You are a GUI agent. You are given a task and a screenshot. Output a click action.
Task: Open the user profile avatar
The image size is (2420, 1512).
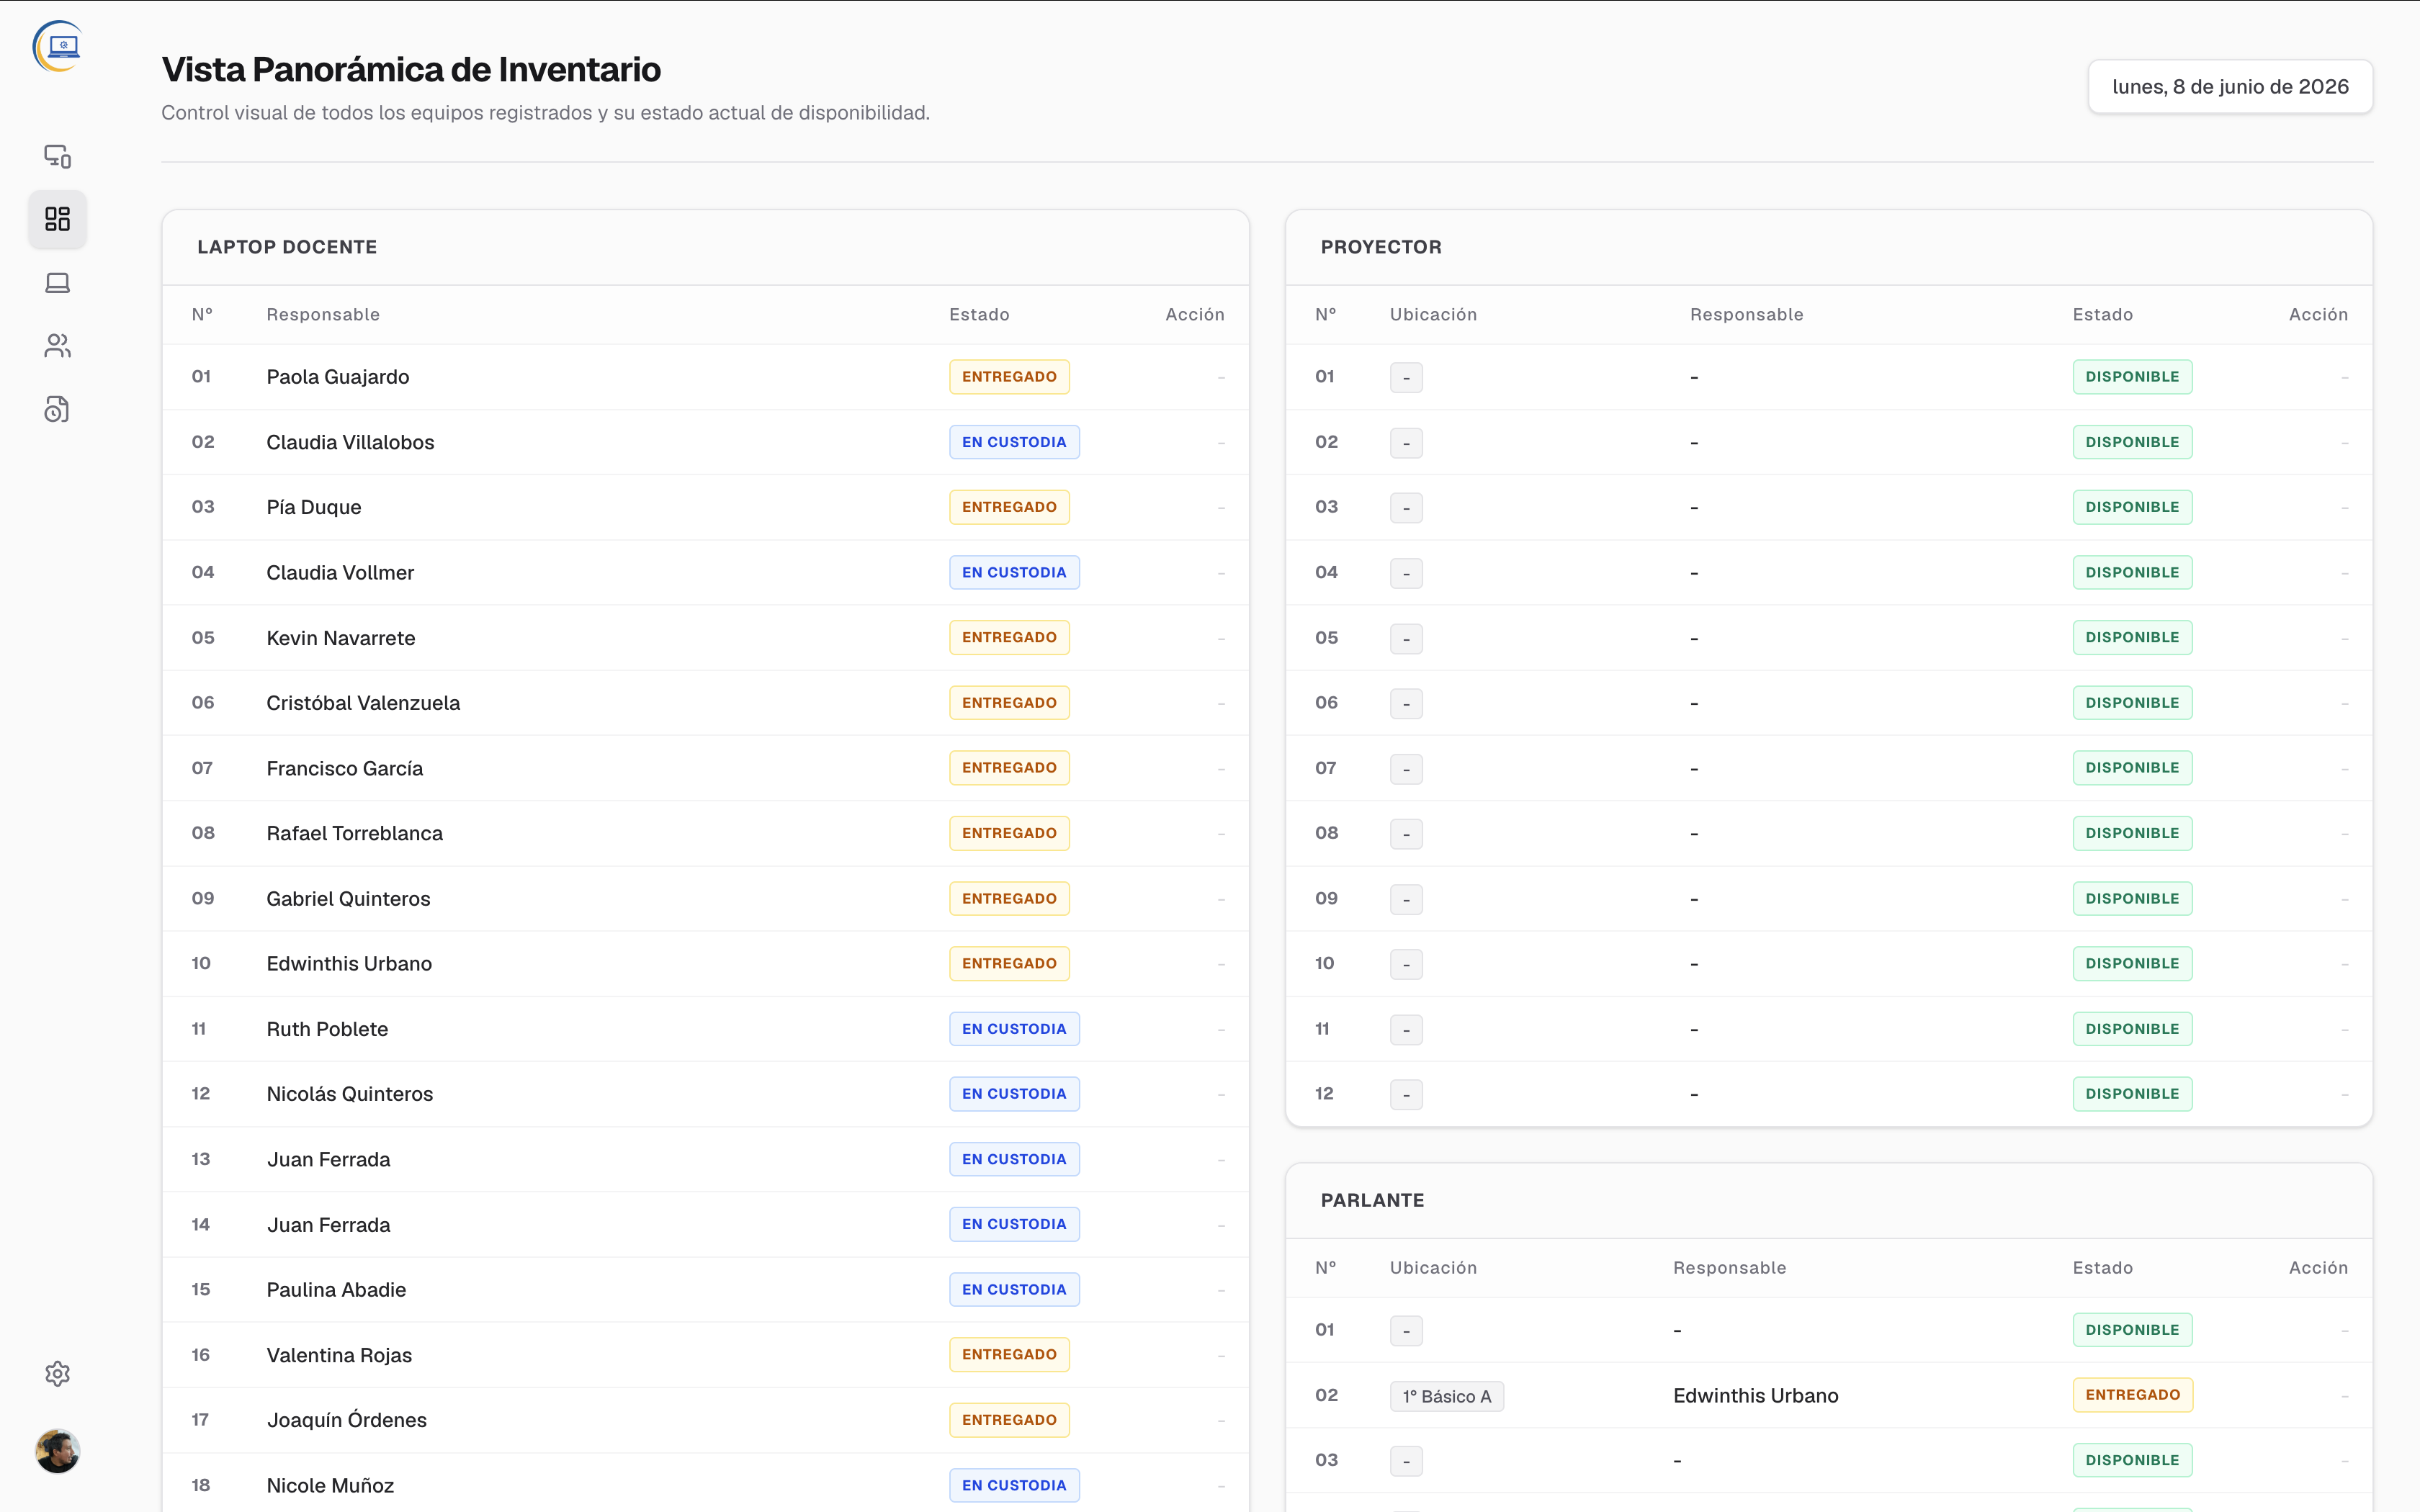click(57, 1451)
